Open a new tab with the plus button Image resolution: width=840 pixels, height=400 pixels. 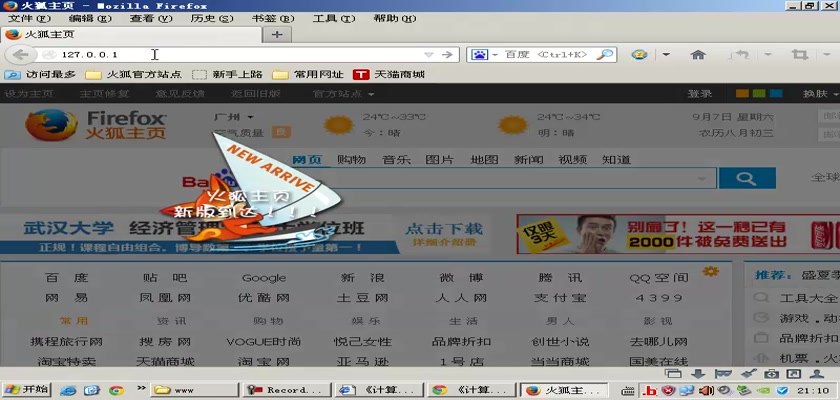pyautogui.click(x=277, y=35)
